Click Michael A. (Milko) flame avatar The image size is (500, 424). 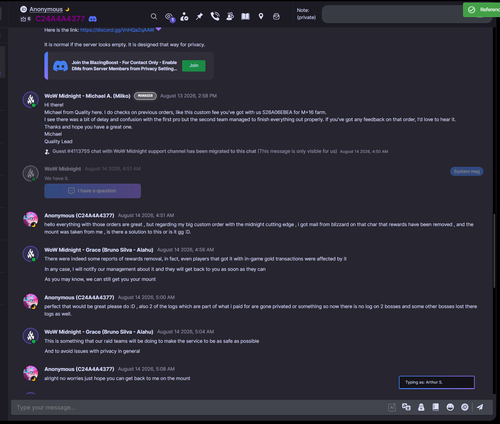31,99
